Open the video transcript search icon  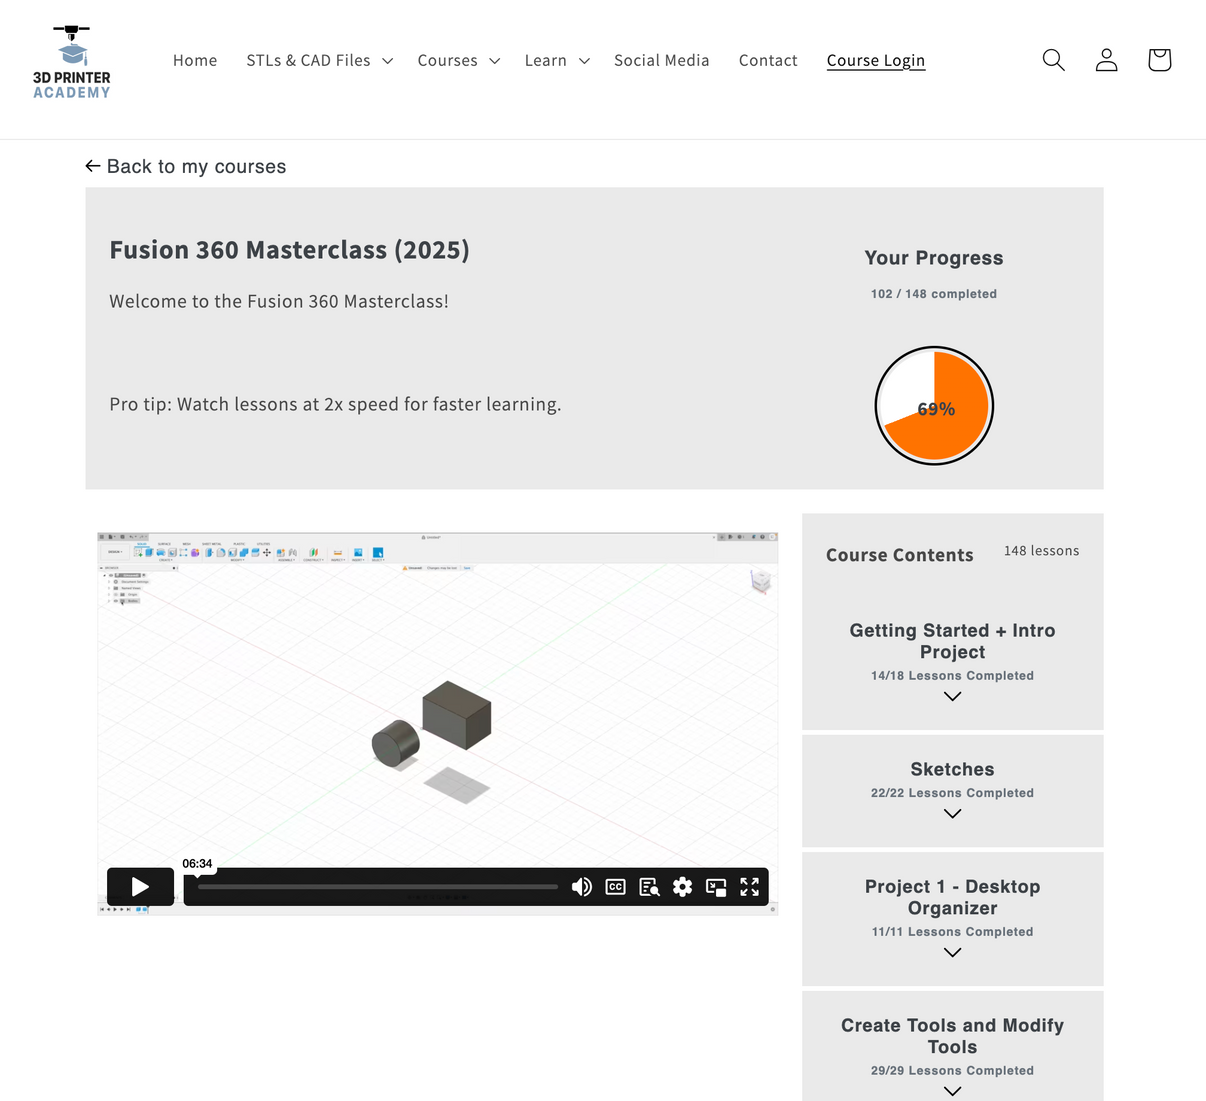pyautogui.click(x=649, y=887)
